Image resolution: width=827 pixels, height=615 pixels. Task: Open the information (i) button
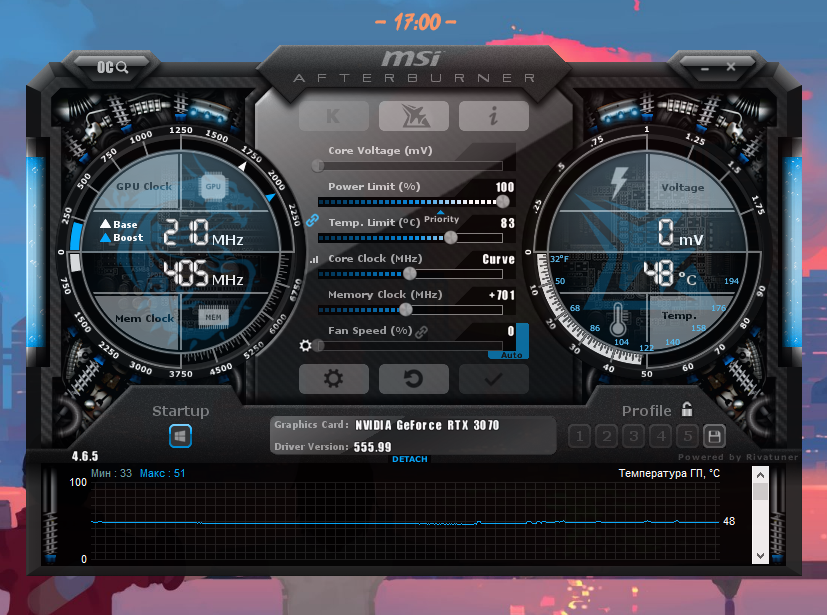pyautogui.click(x=494, y=116)
